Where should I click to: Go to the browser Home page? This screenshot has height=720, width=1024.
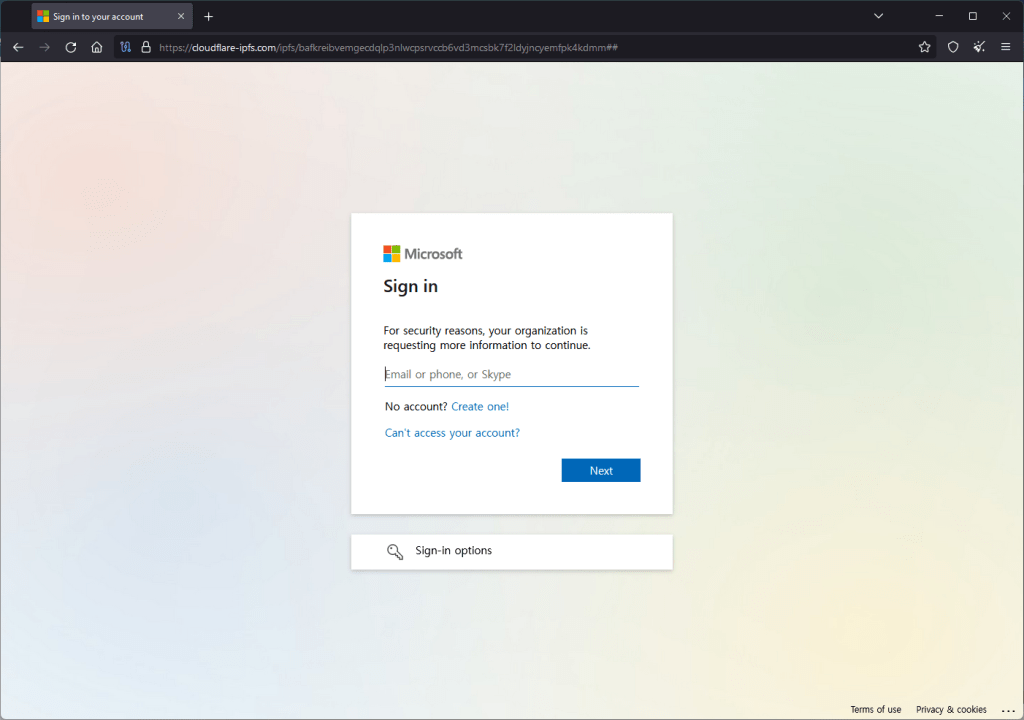[97, 47]
